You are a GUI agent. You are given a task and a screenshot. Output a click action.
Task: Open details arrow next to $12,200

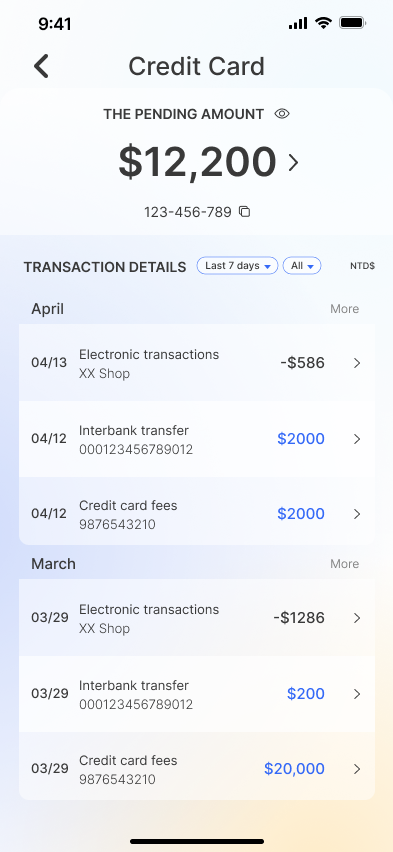click(x=294, y=162)
